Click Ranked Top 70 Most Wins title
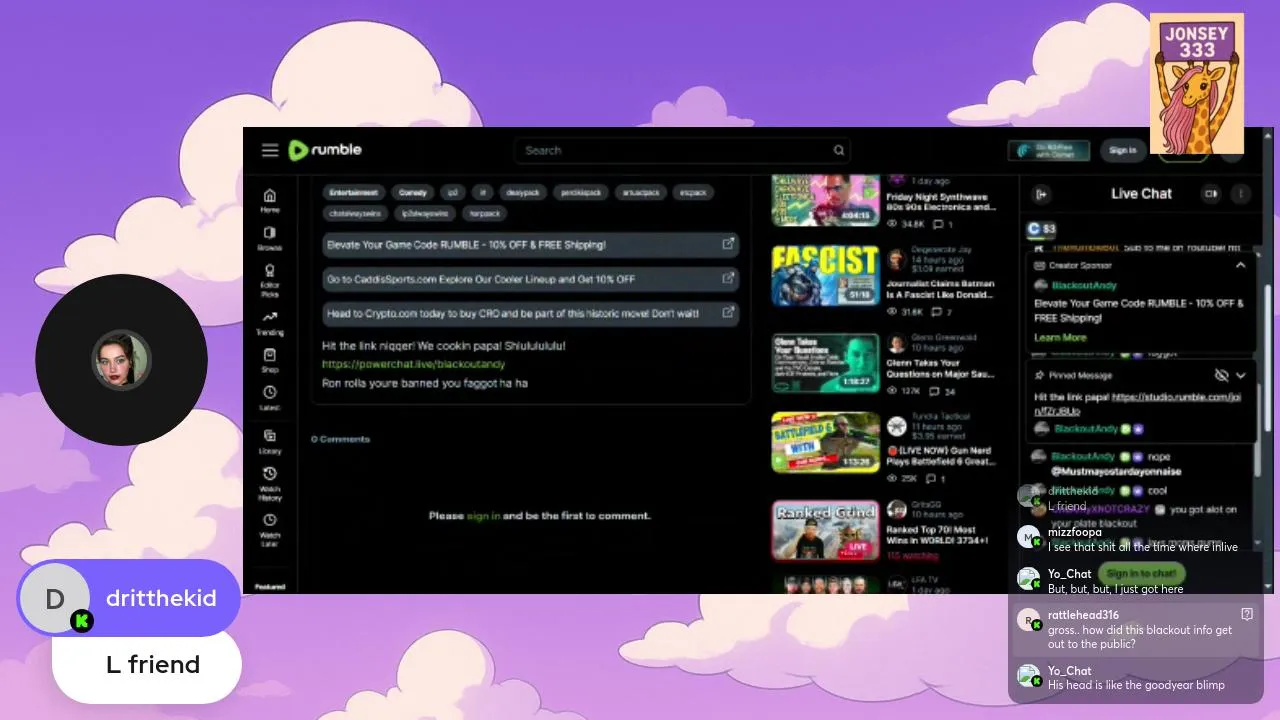The width and height of the screenshot is (1280, 720). [x=937, y=535]
